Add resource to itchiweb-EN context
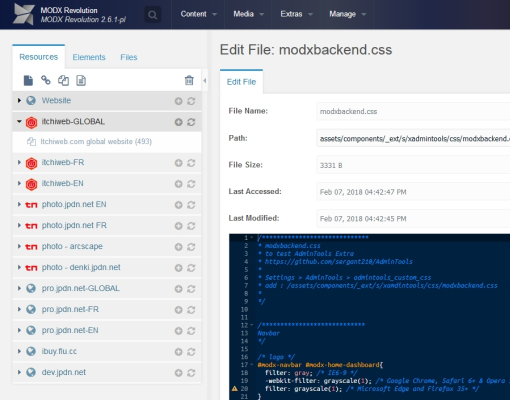Screen dimensions: 510x400 179,184
